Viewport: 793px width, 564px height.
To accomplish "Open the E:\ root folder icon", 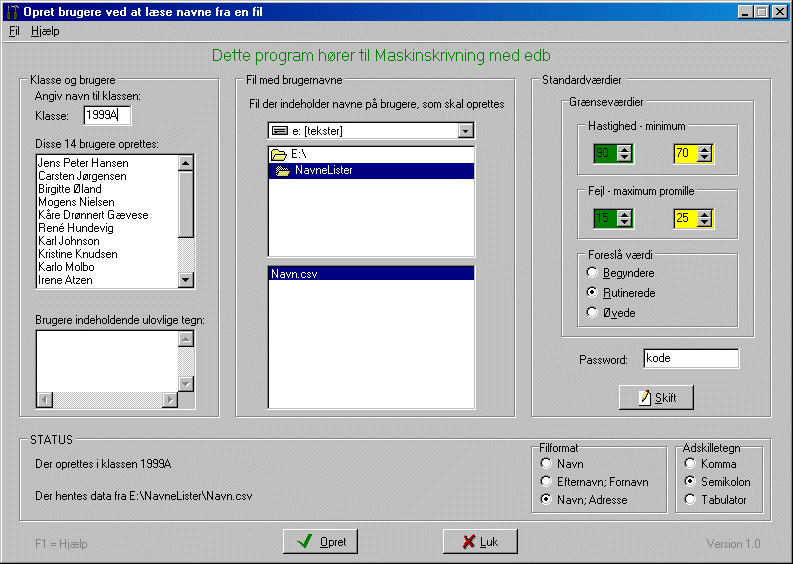I will [279, 155].
